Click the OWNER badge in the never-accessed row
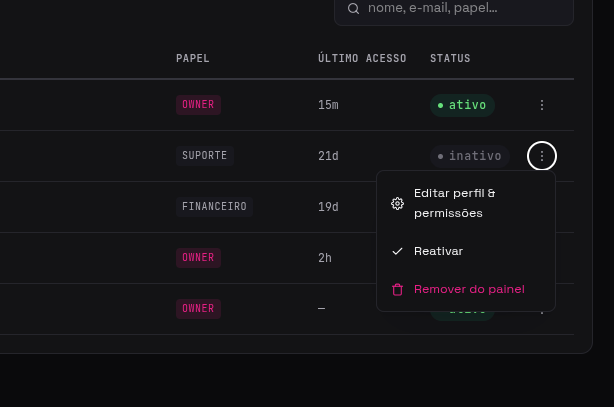The width and height of the screenshot is (614, 407). point(198,308)
